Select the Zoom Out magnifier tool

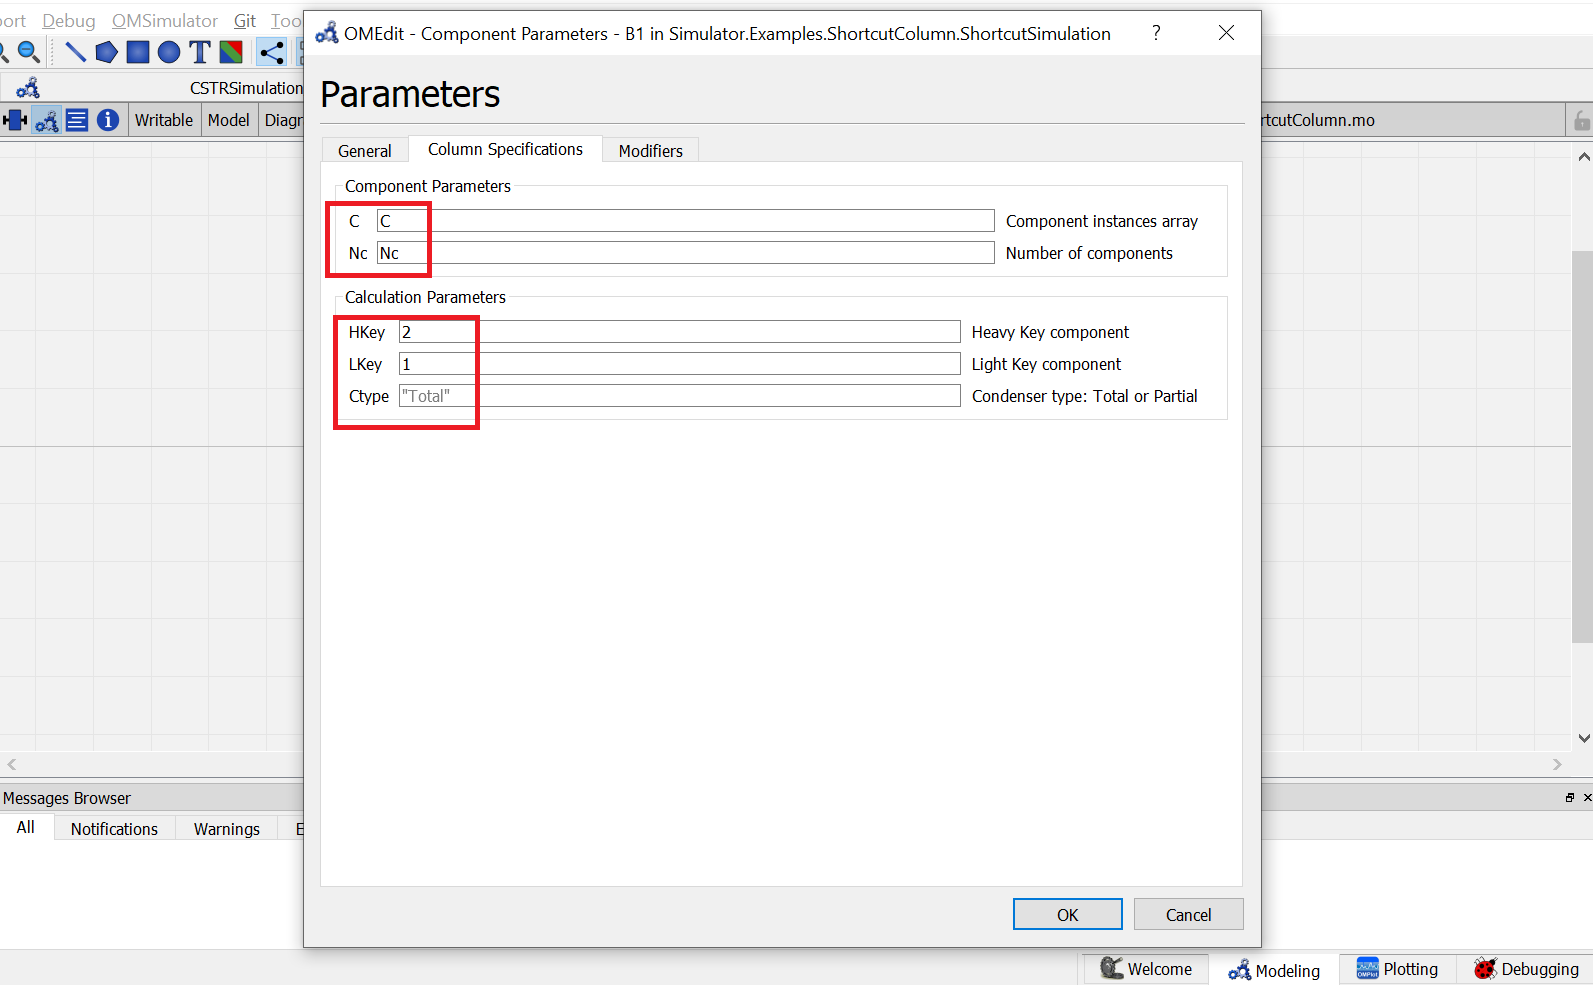tap(29, 52)
